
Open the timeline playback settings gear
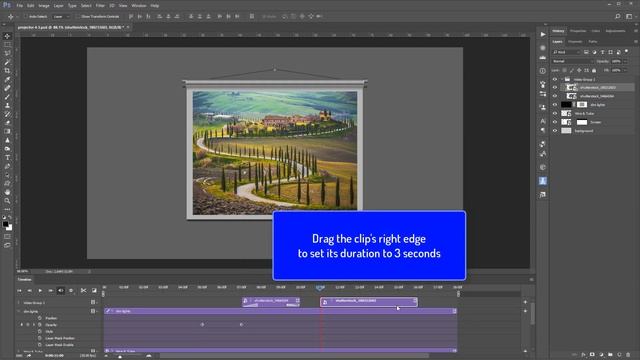tap(71, 290)
